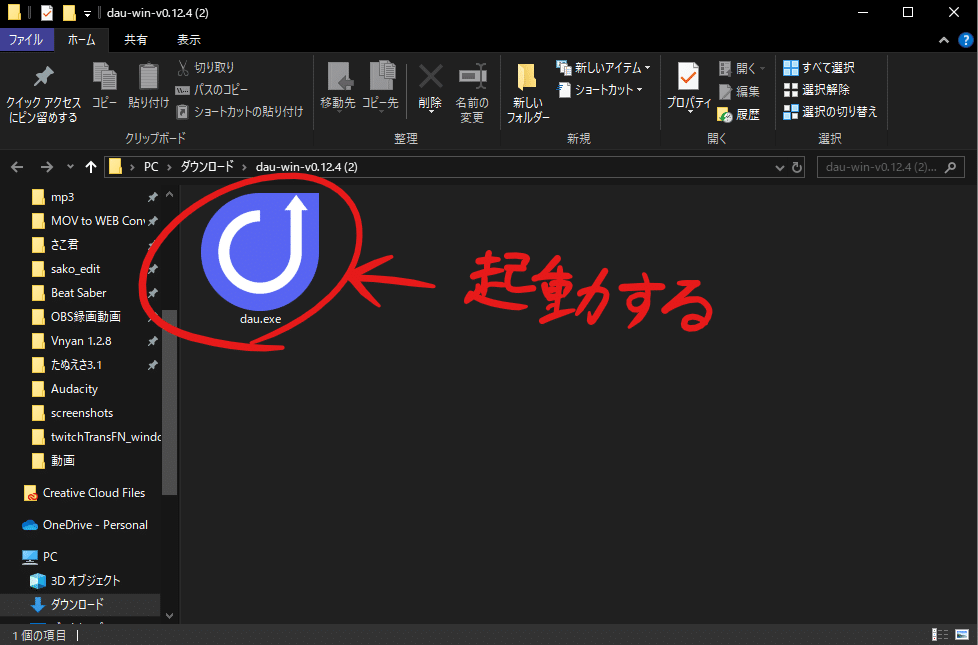Select 3D オブジェクト in sidebar
The height and width of the screenshot is (645, 978).
coord(75,581)
